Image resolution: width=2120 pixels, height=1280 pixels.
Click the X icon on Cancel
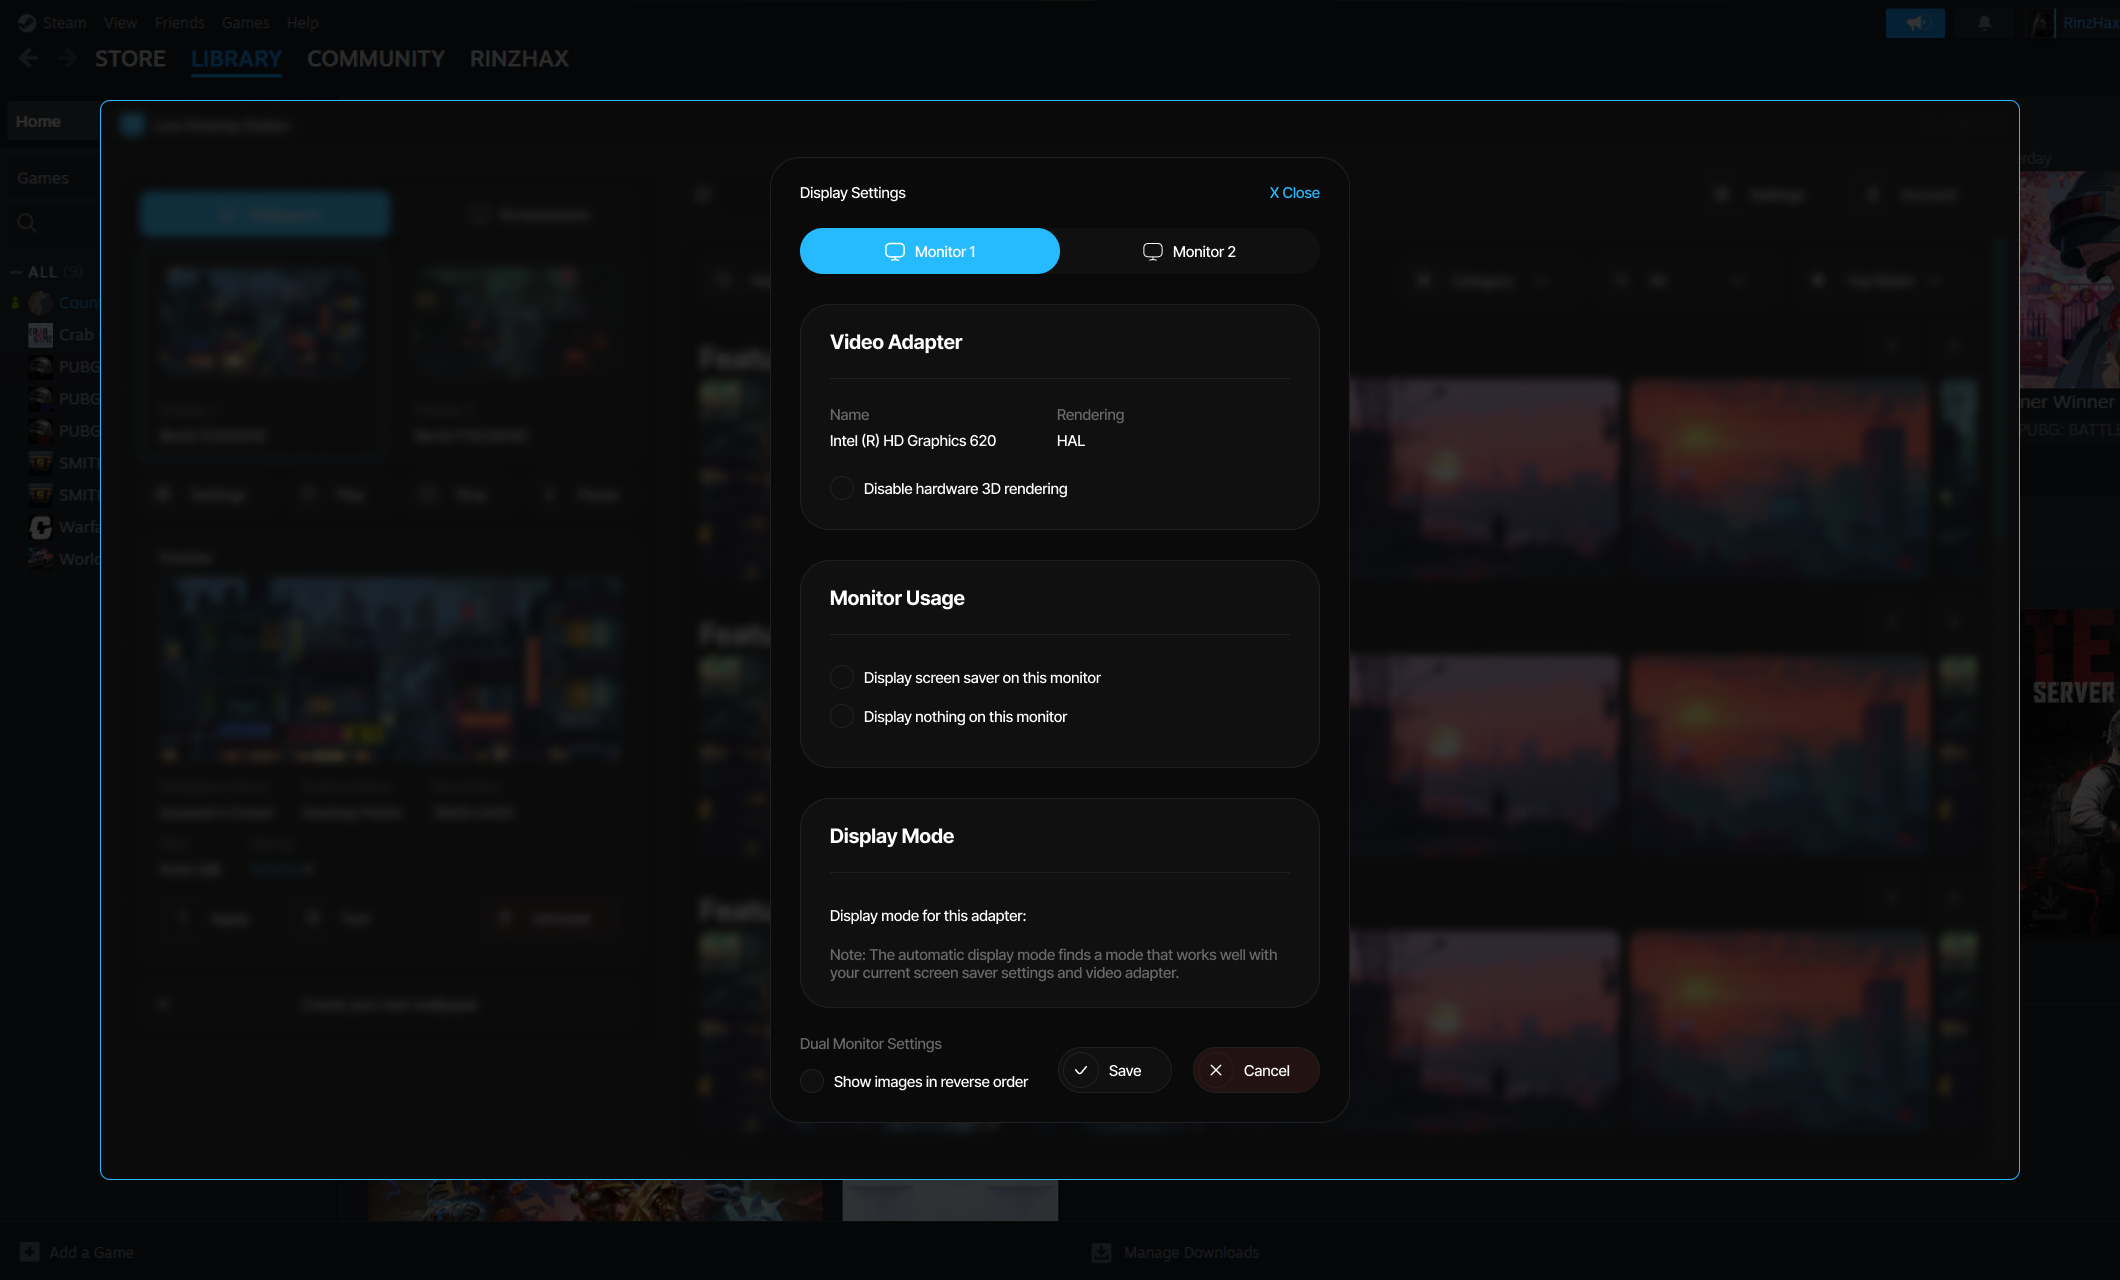click(x=1216, y=1070)
